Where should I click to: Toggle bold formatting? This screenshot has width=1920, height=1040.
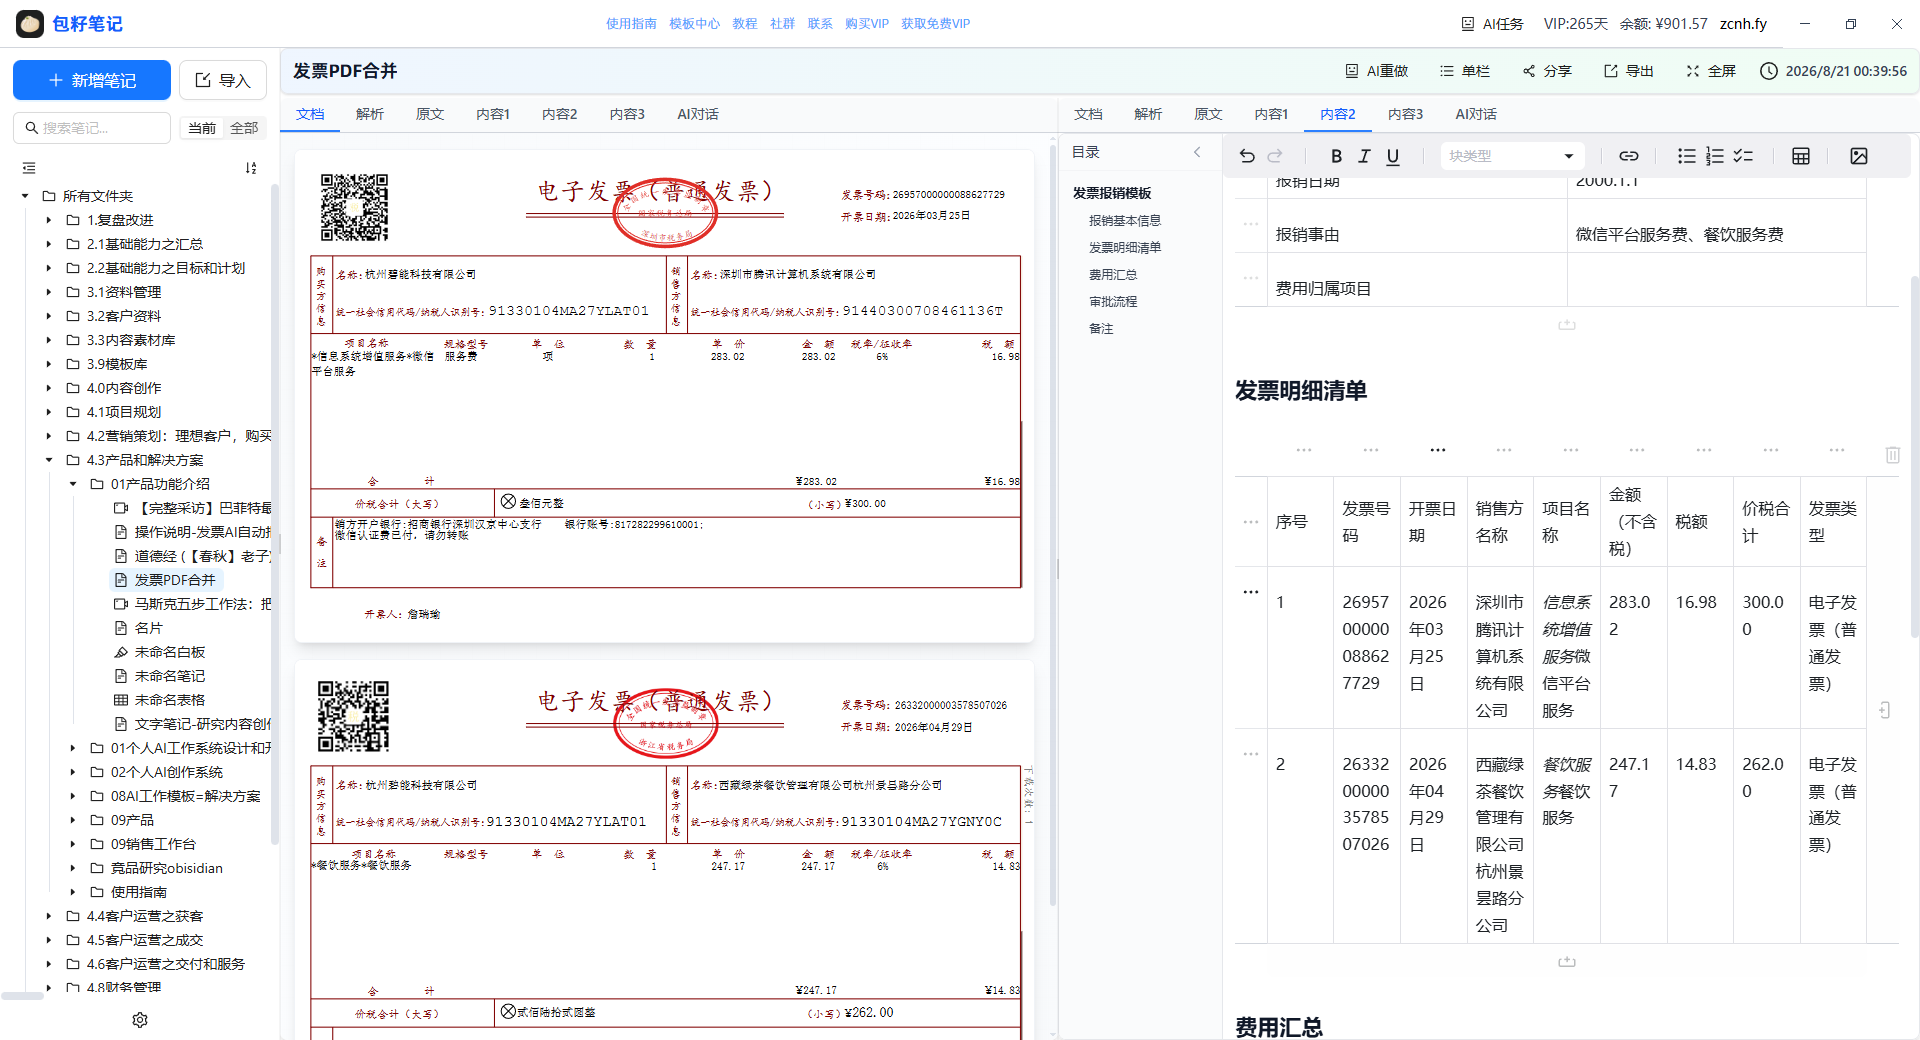click(1336, 156)
